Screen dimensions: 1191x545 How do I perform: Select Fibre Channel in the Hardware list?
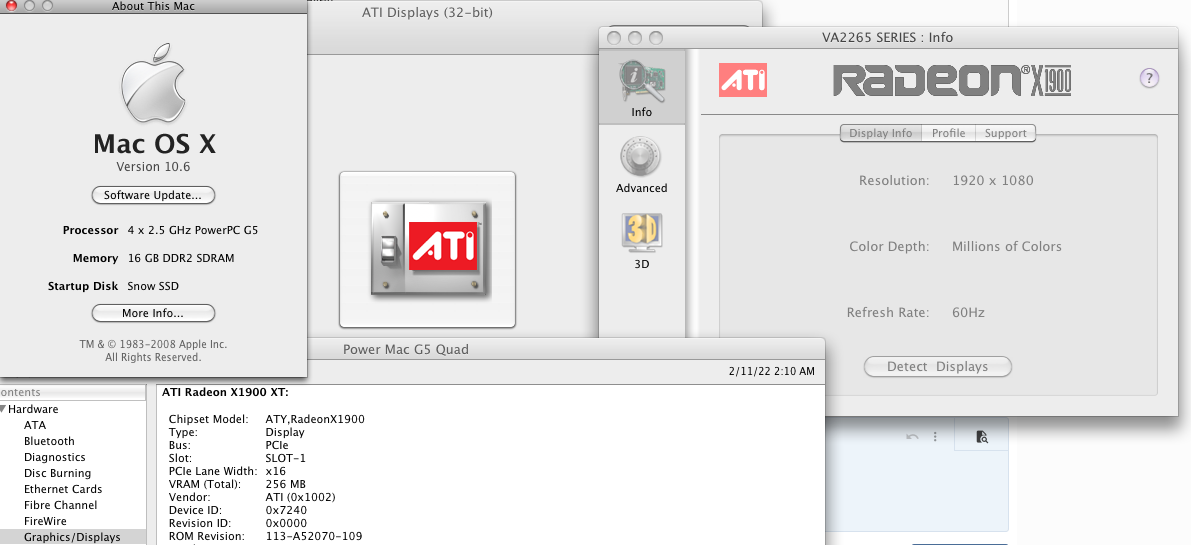pos(61,505)
